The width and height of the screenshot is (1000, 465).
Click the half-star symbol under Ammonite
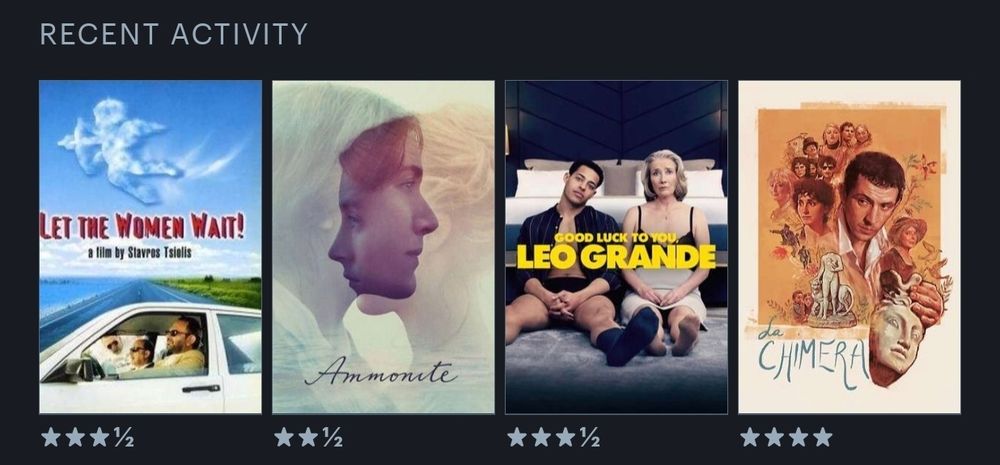pyautogui.click(x=332, y=437)
